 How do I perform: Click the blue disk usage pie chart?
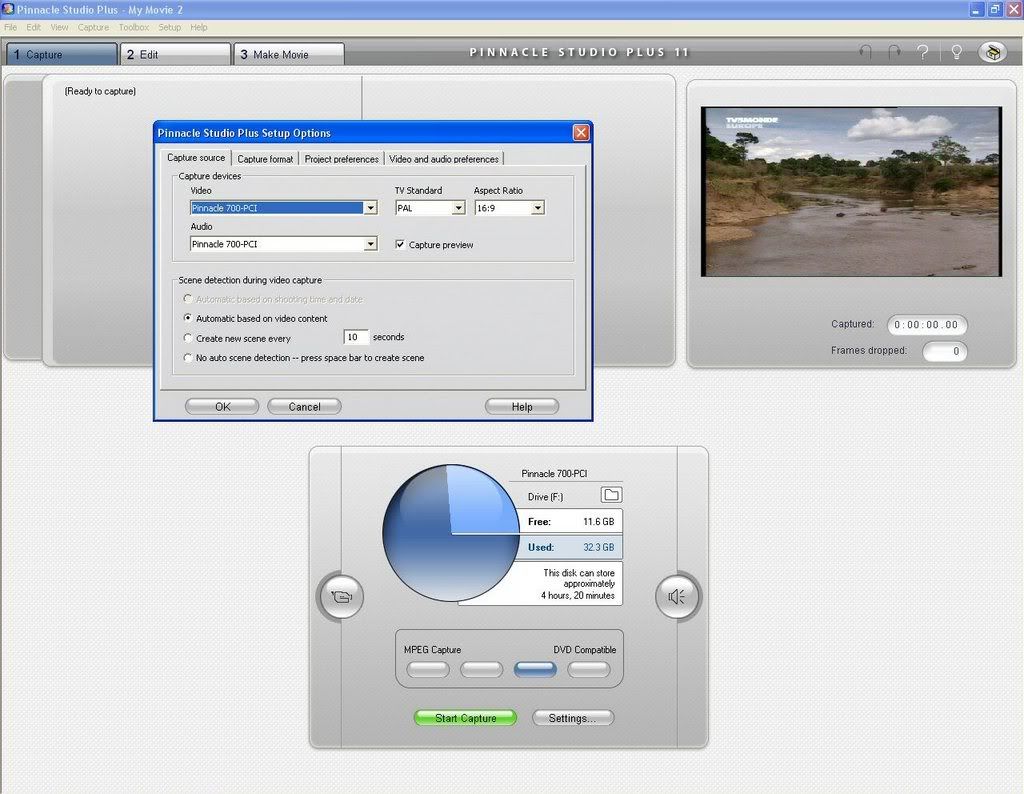451,533
